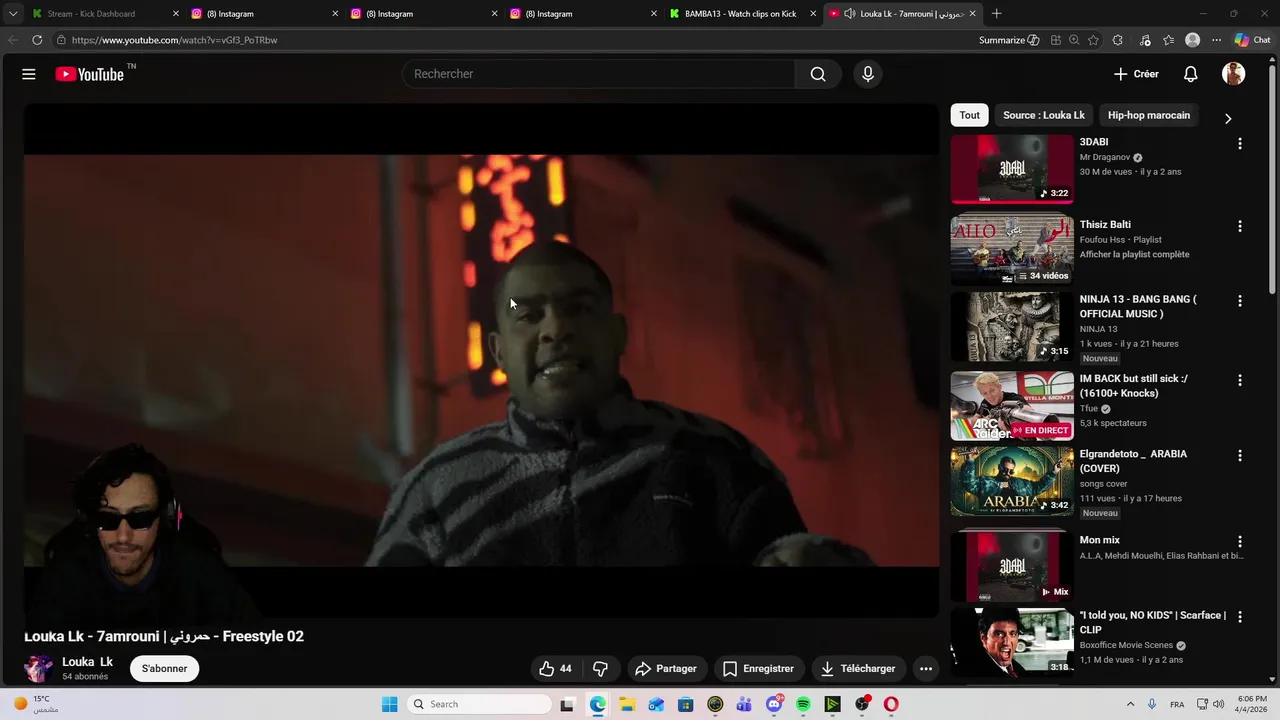
Task: Open options menu for Scarface clip
Action: pyautogui.click(x=1240, y=617)
